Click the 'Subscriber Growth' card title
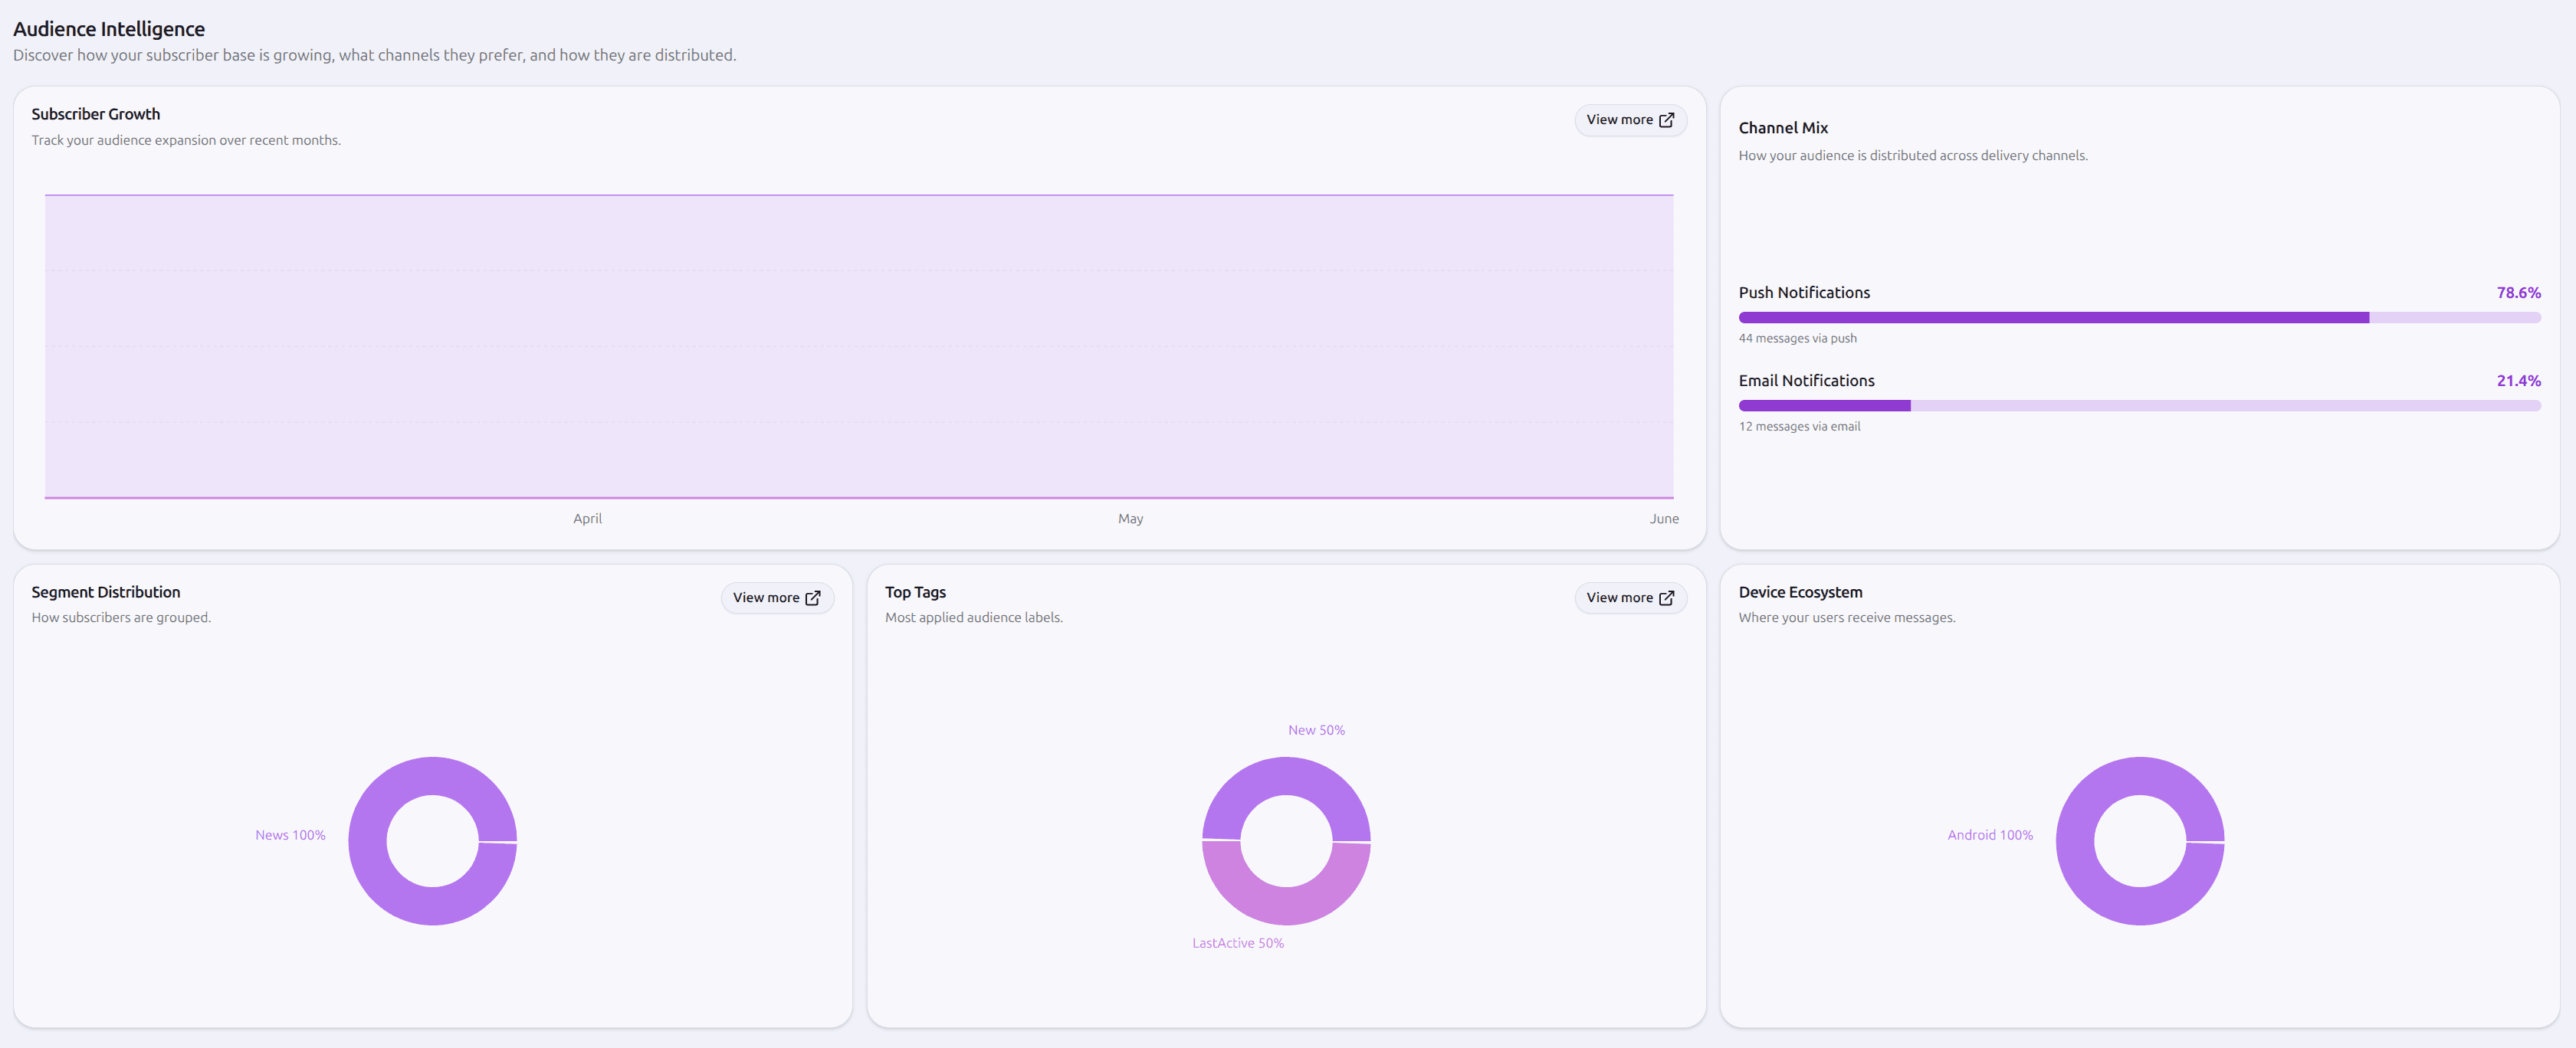The height and width of the screenshot is (1048, 2576). coord(96,114)
